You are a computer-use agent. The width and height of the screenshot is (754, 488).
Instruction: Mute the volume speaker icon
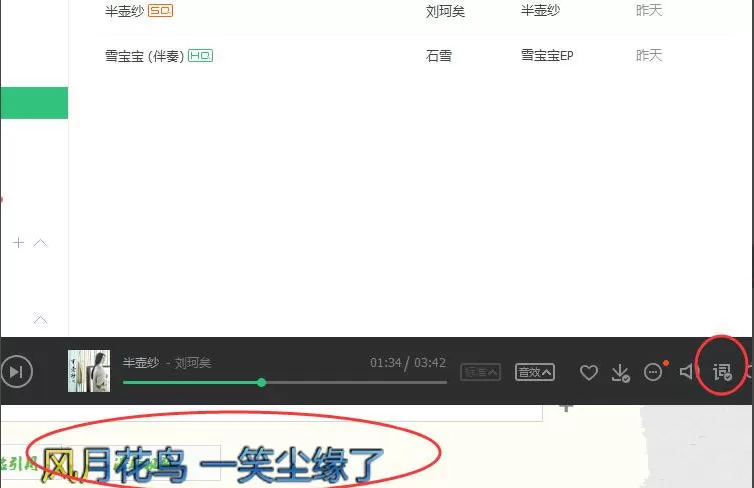coord(687,372)
